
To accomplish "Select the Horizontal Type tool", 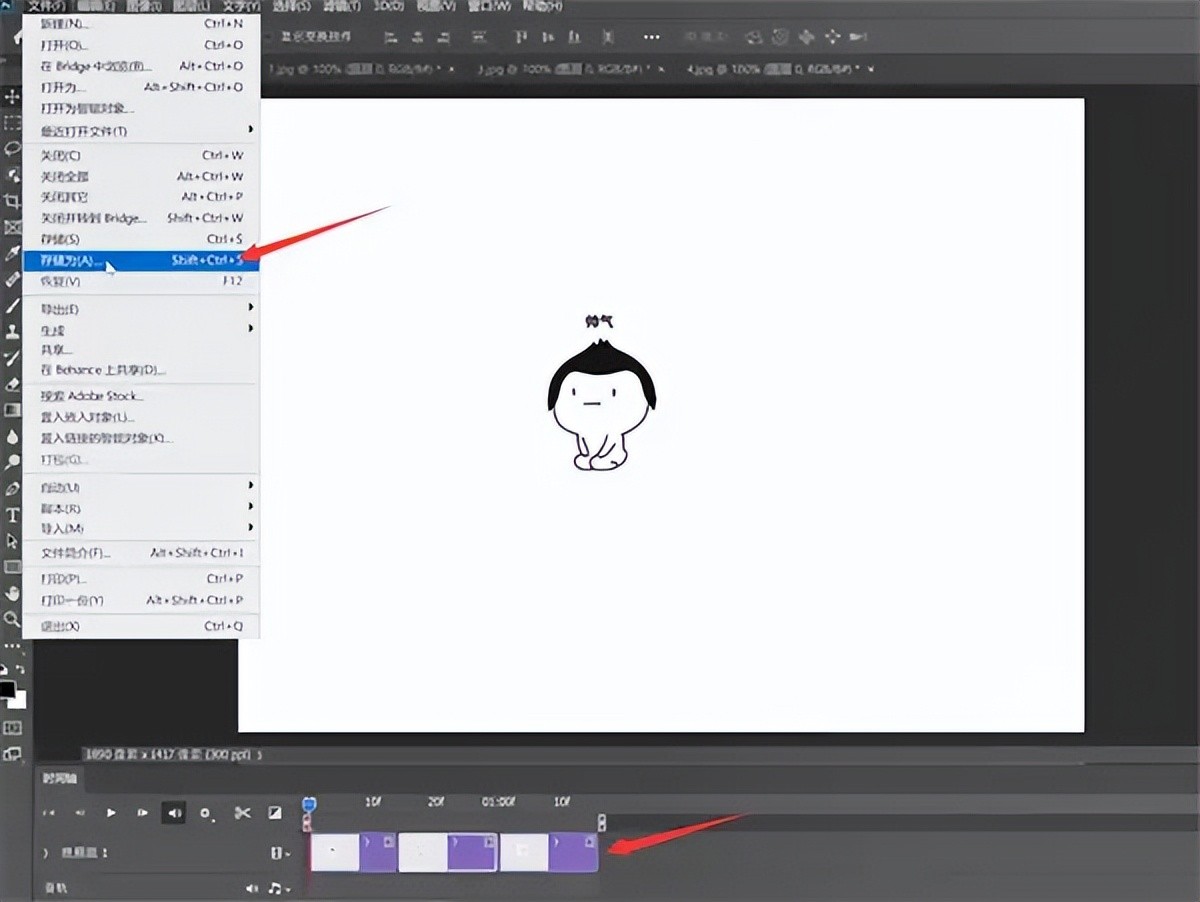I will coord(13,515).
